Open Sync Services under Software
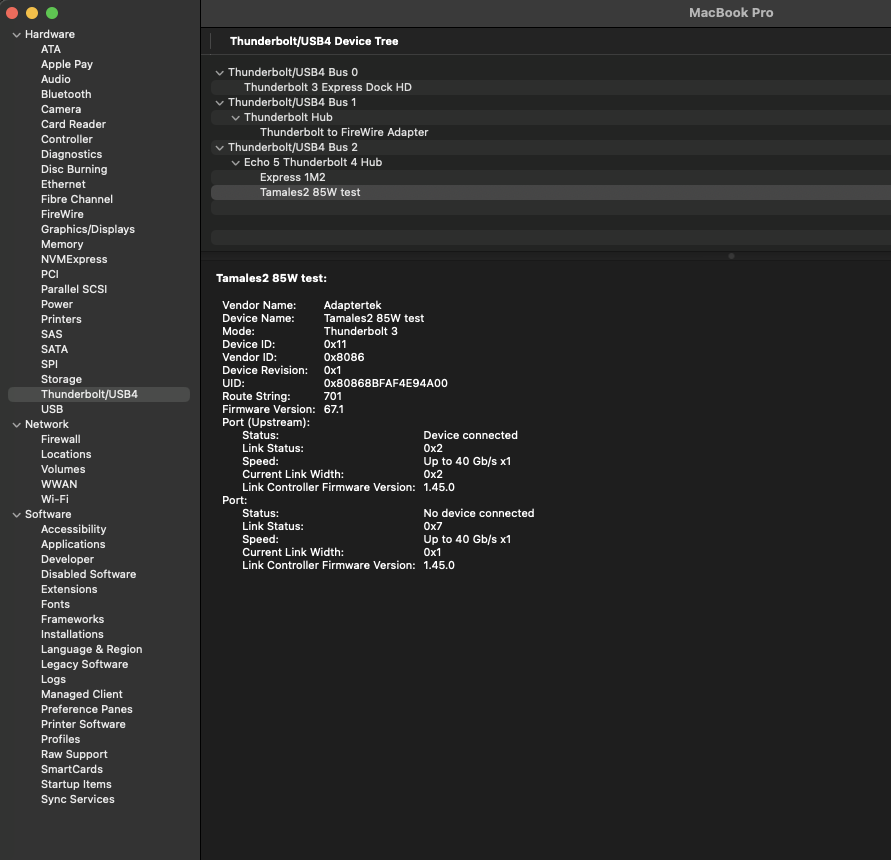The width and height of the screenshot is (891, 860). pyautogui.click(x=77, y=799)
